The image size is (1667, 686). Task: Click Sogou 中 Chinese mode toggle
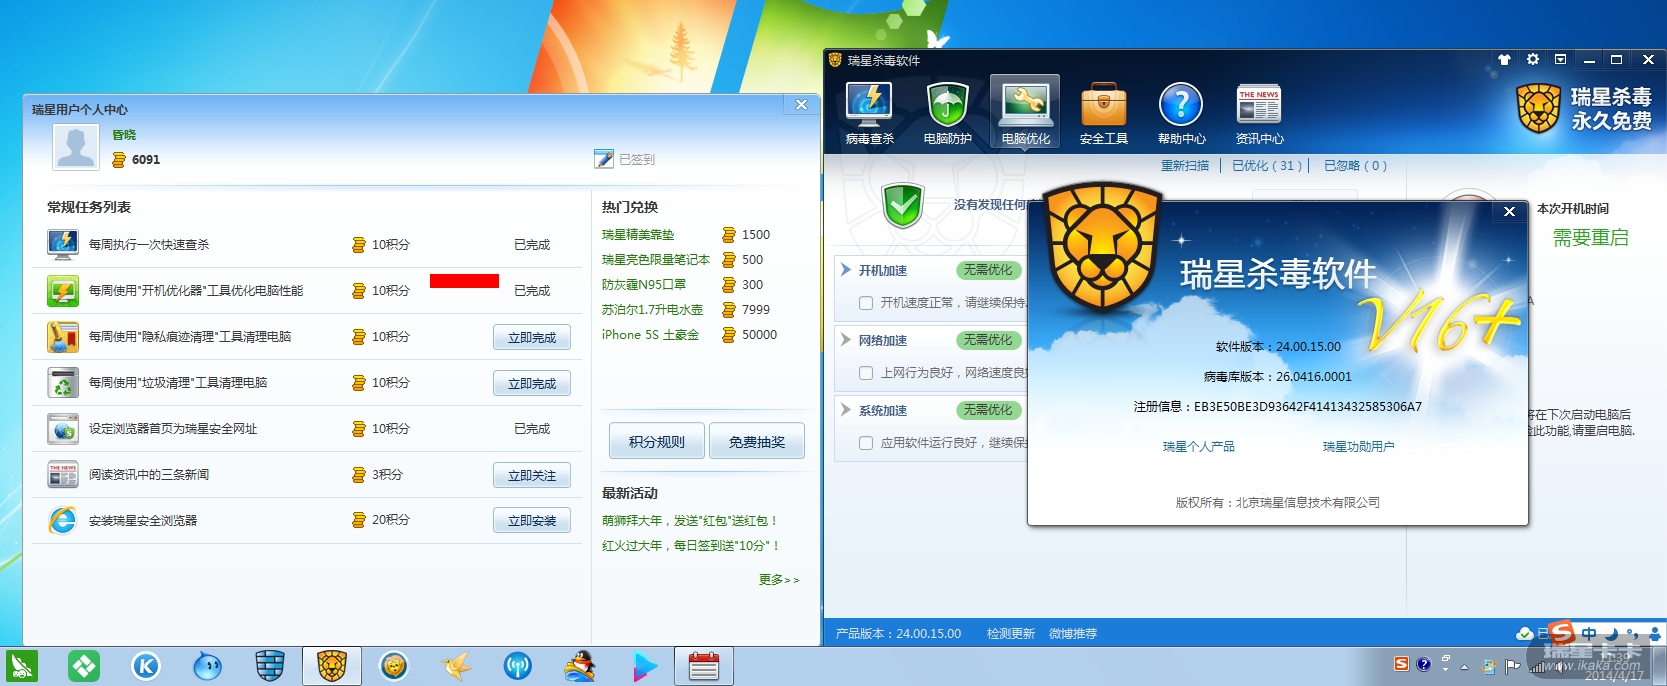point(1589,633)
